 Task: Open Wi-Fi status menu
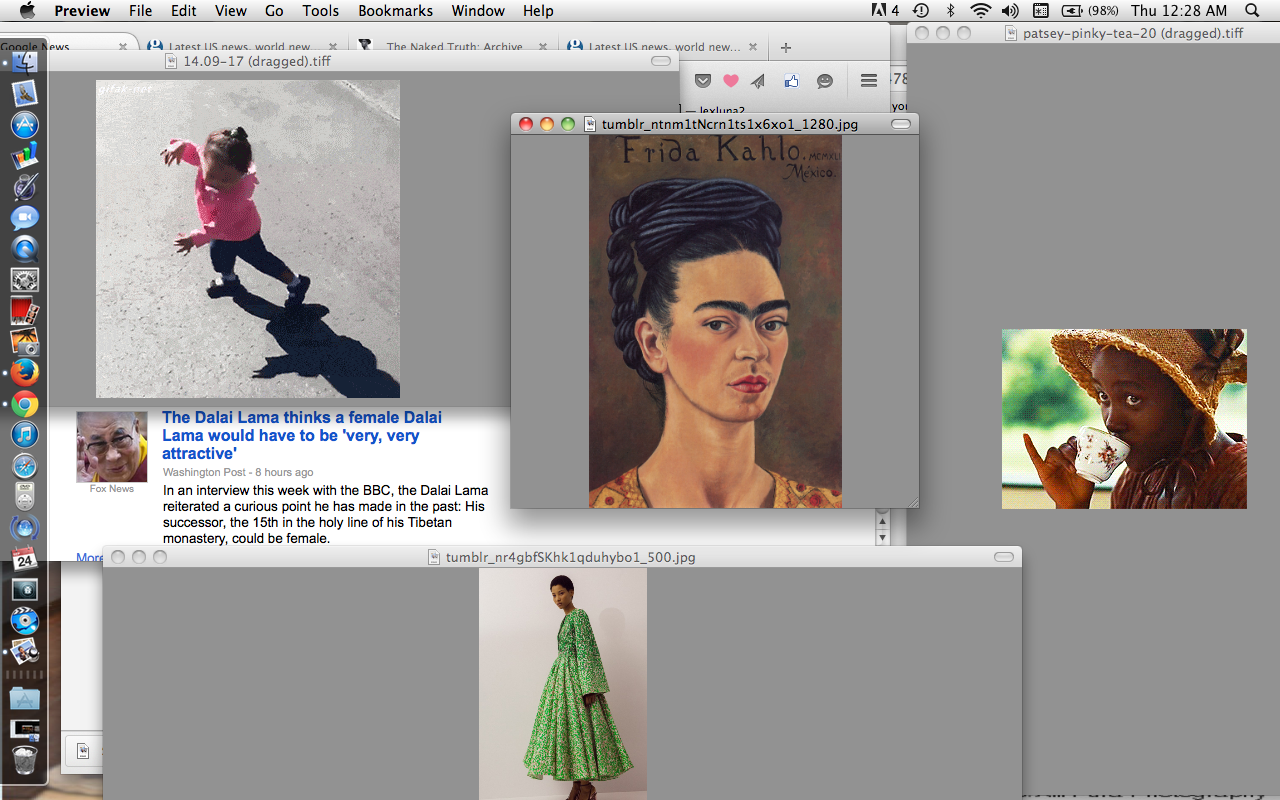(981, 11)
